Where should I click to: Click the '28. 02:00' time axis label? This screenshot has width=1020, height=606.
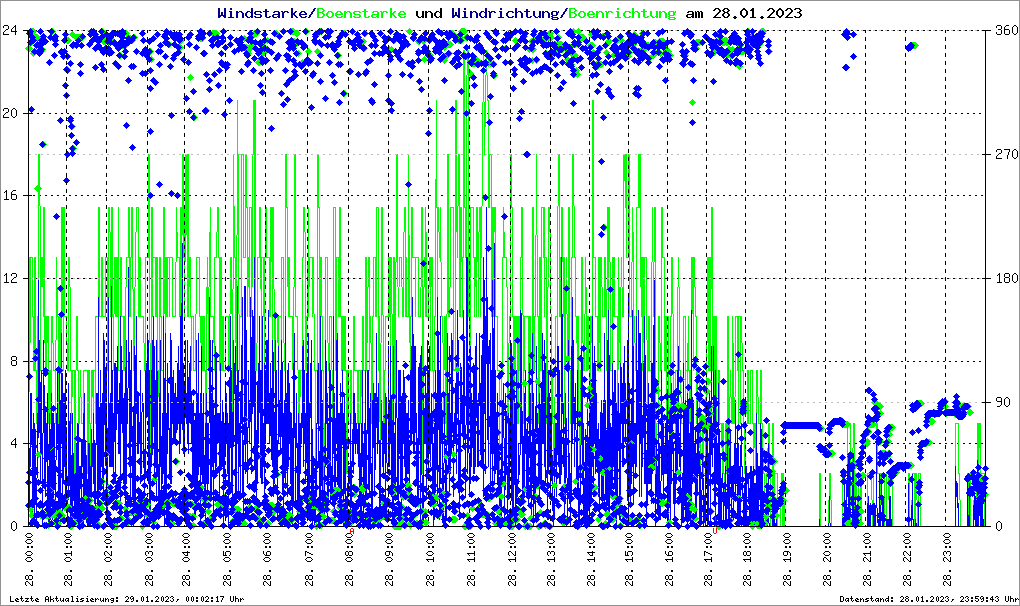(109, 559)
